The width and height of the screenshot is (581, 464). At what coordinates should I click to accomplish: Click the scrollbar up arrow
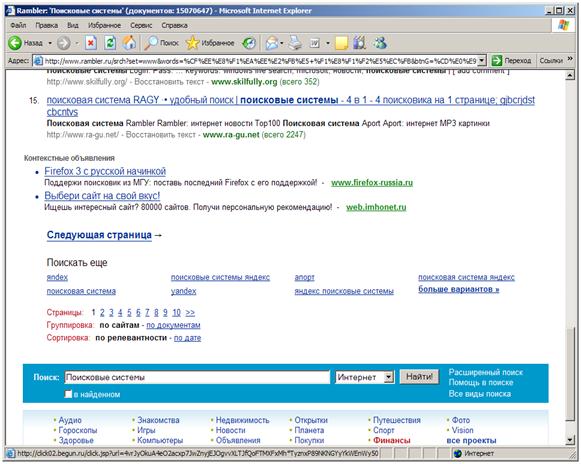pyautogui.click(x=570, y=75)
